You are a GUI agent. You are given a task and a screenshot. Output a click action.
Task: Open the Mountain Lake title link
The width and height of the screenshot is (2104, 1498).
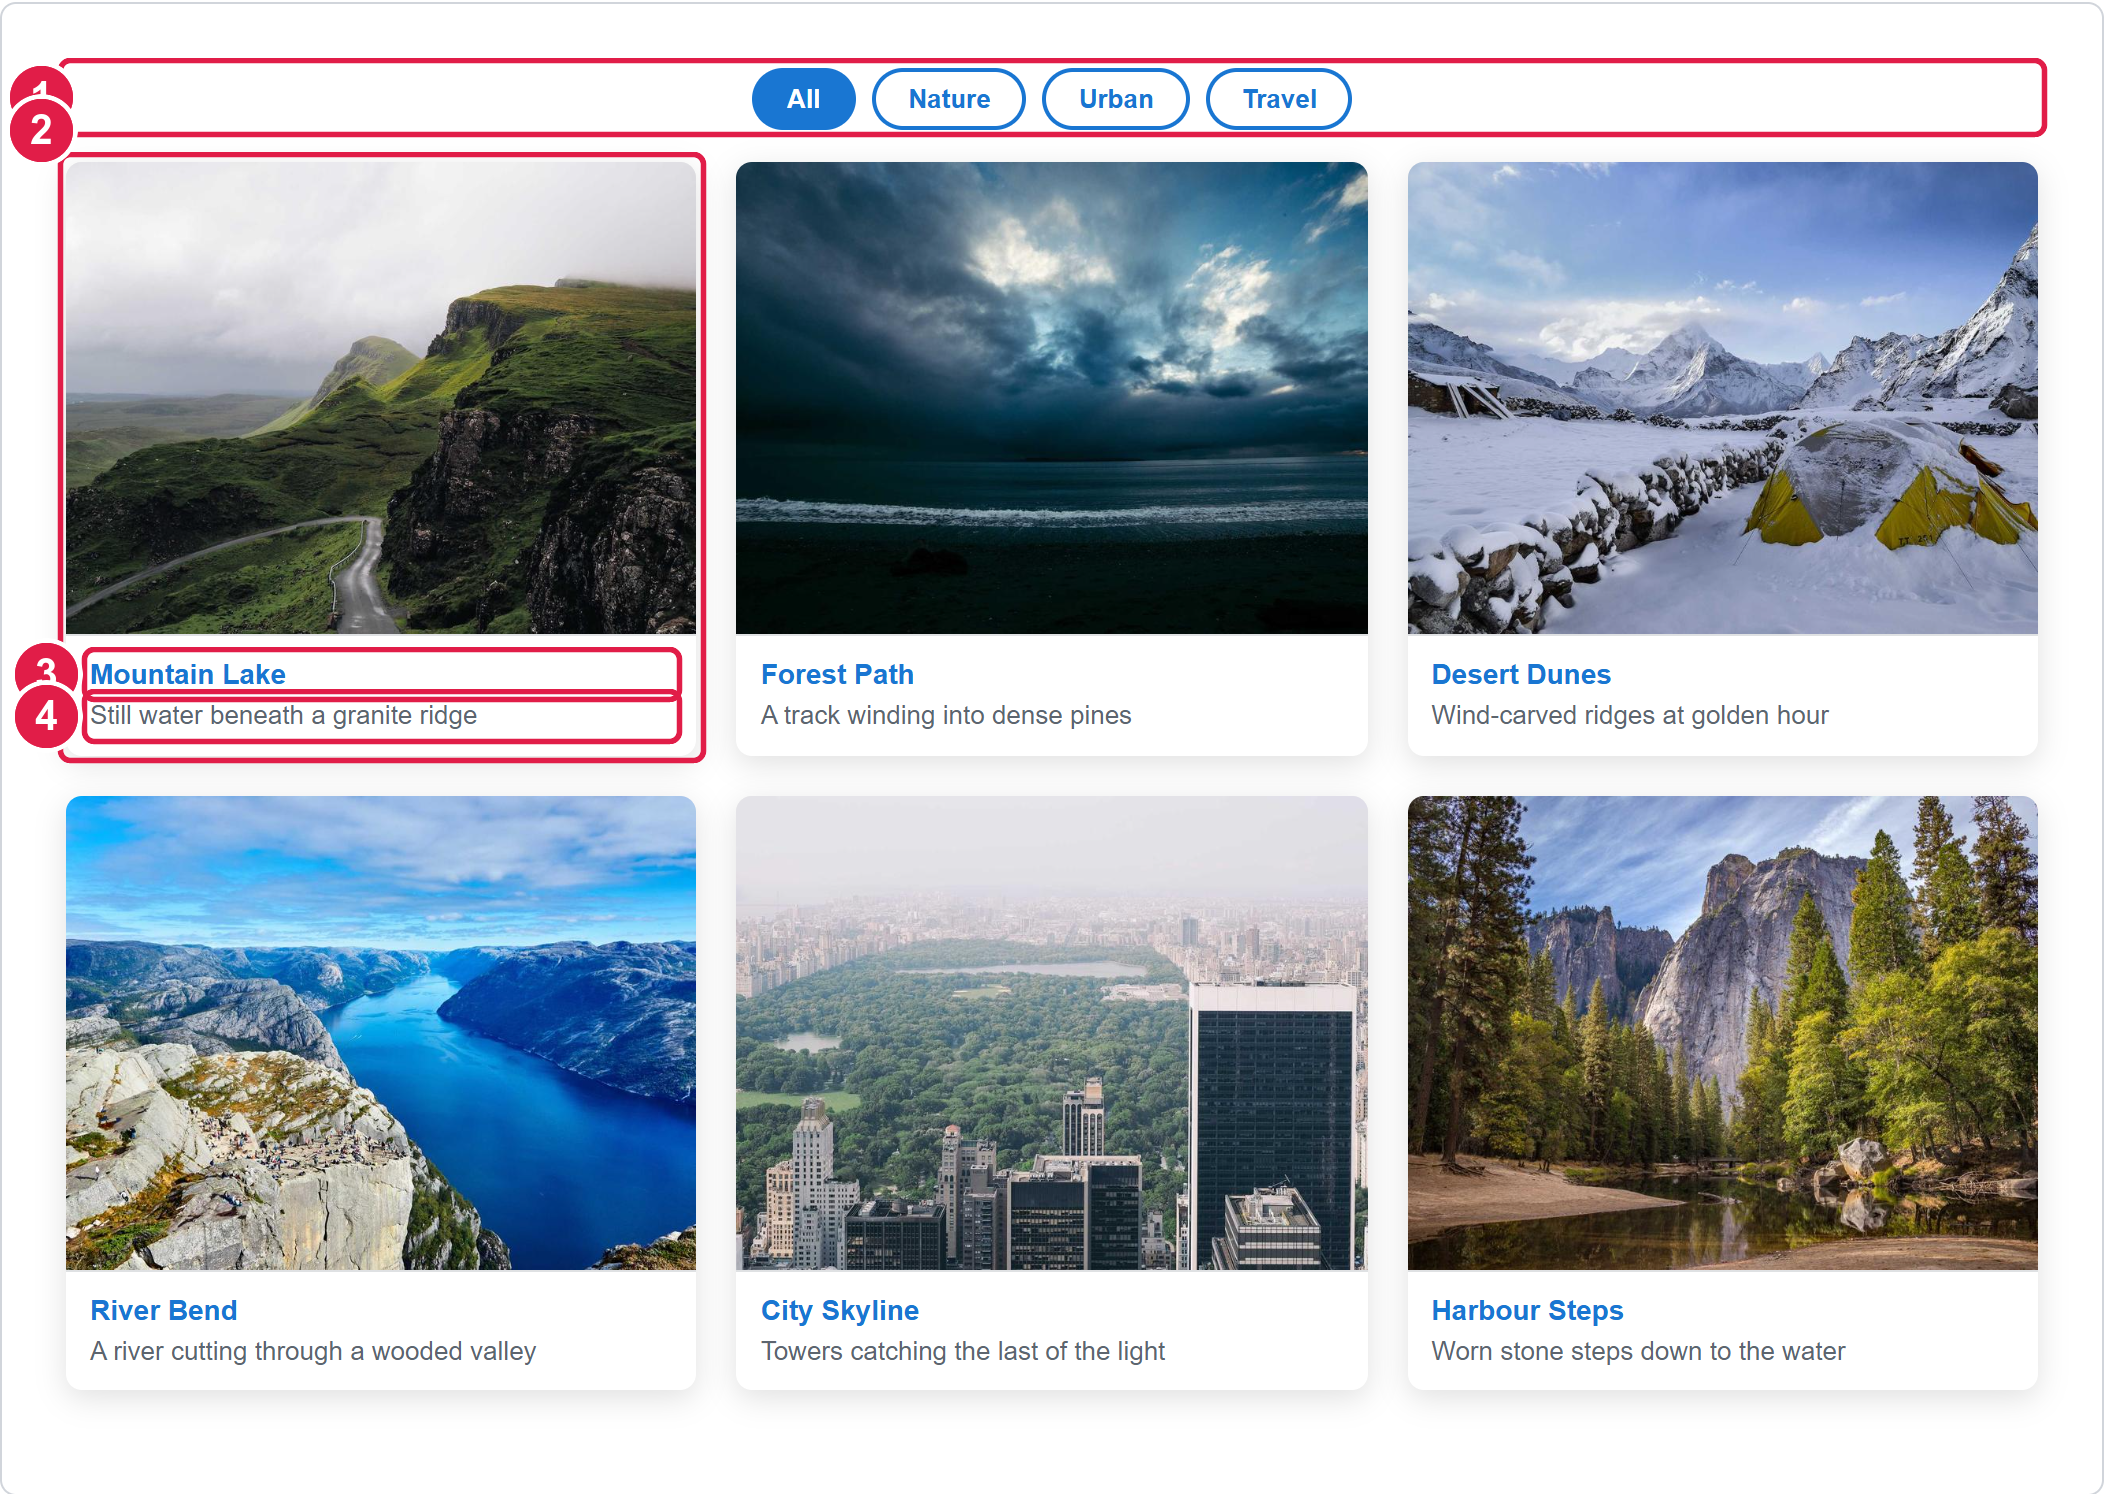point(188,674)
